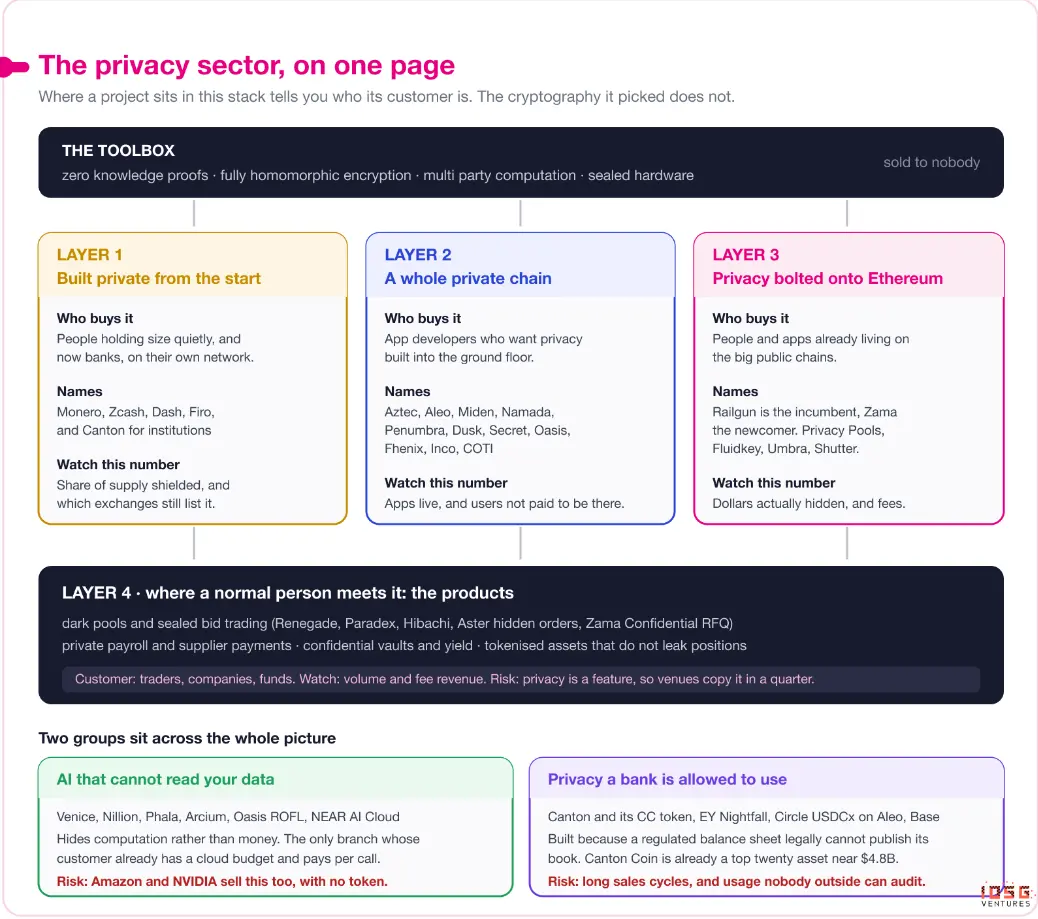Click the IOSG Ventures logo
The height and width of the screenshot is (919, 1038).
pyautogui.click(x=1006, y=895)
